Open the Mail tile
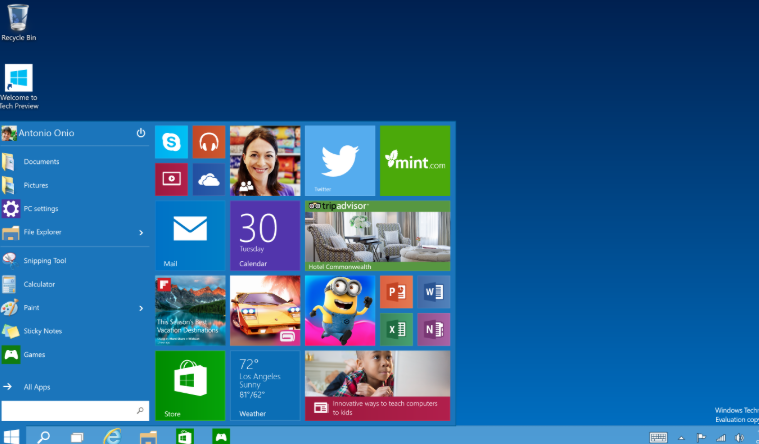Viewport: 759px width, 444px height. [190, 236]
